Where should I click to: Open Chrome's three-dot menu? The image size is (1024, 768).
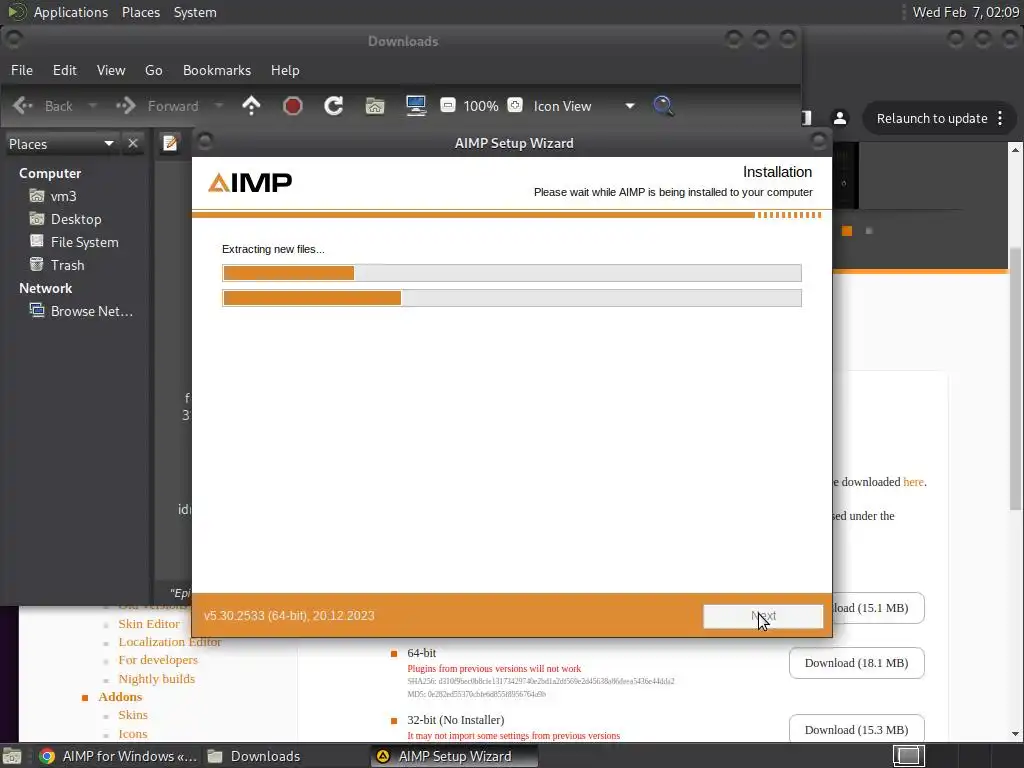click(x=1000, y=118)
